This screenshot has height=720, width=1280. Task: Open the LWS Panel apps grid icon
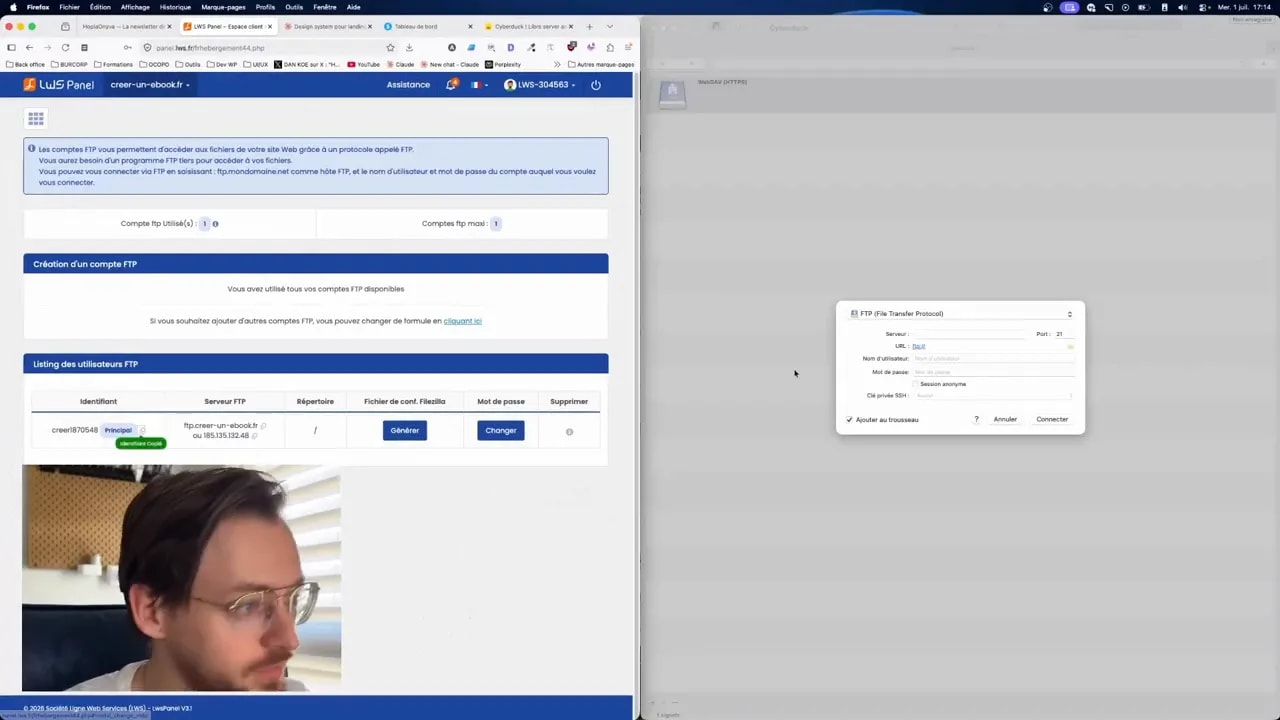(36, 118)
